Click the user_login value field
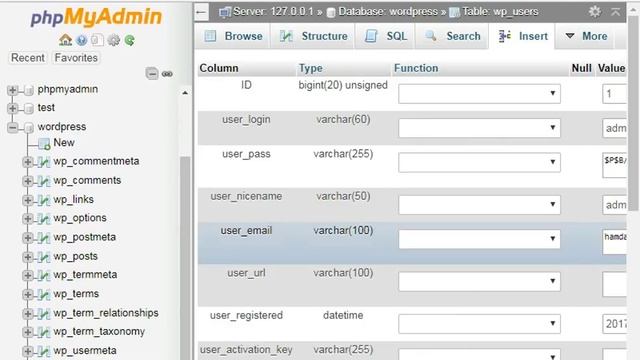Viewport: 640px width, 360px height. 614,128
